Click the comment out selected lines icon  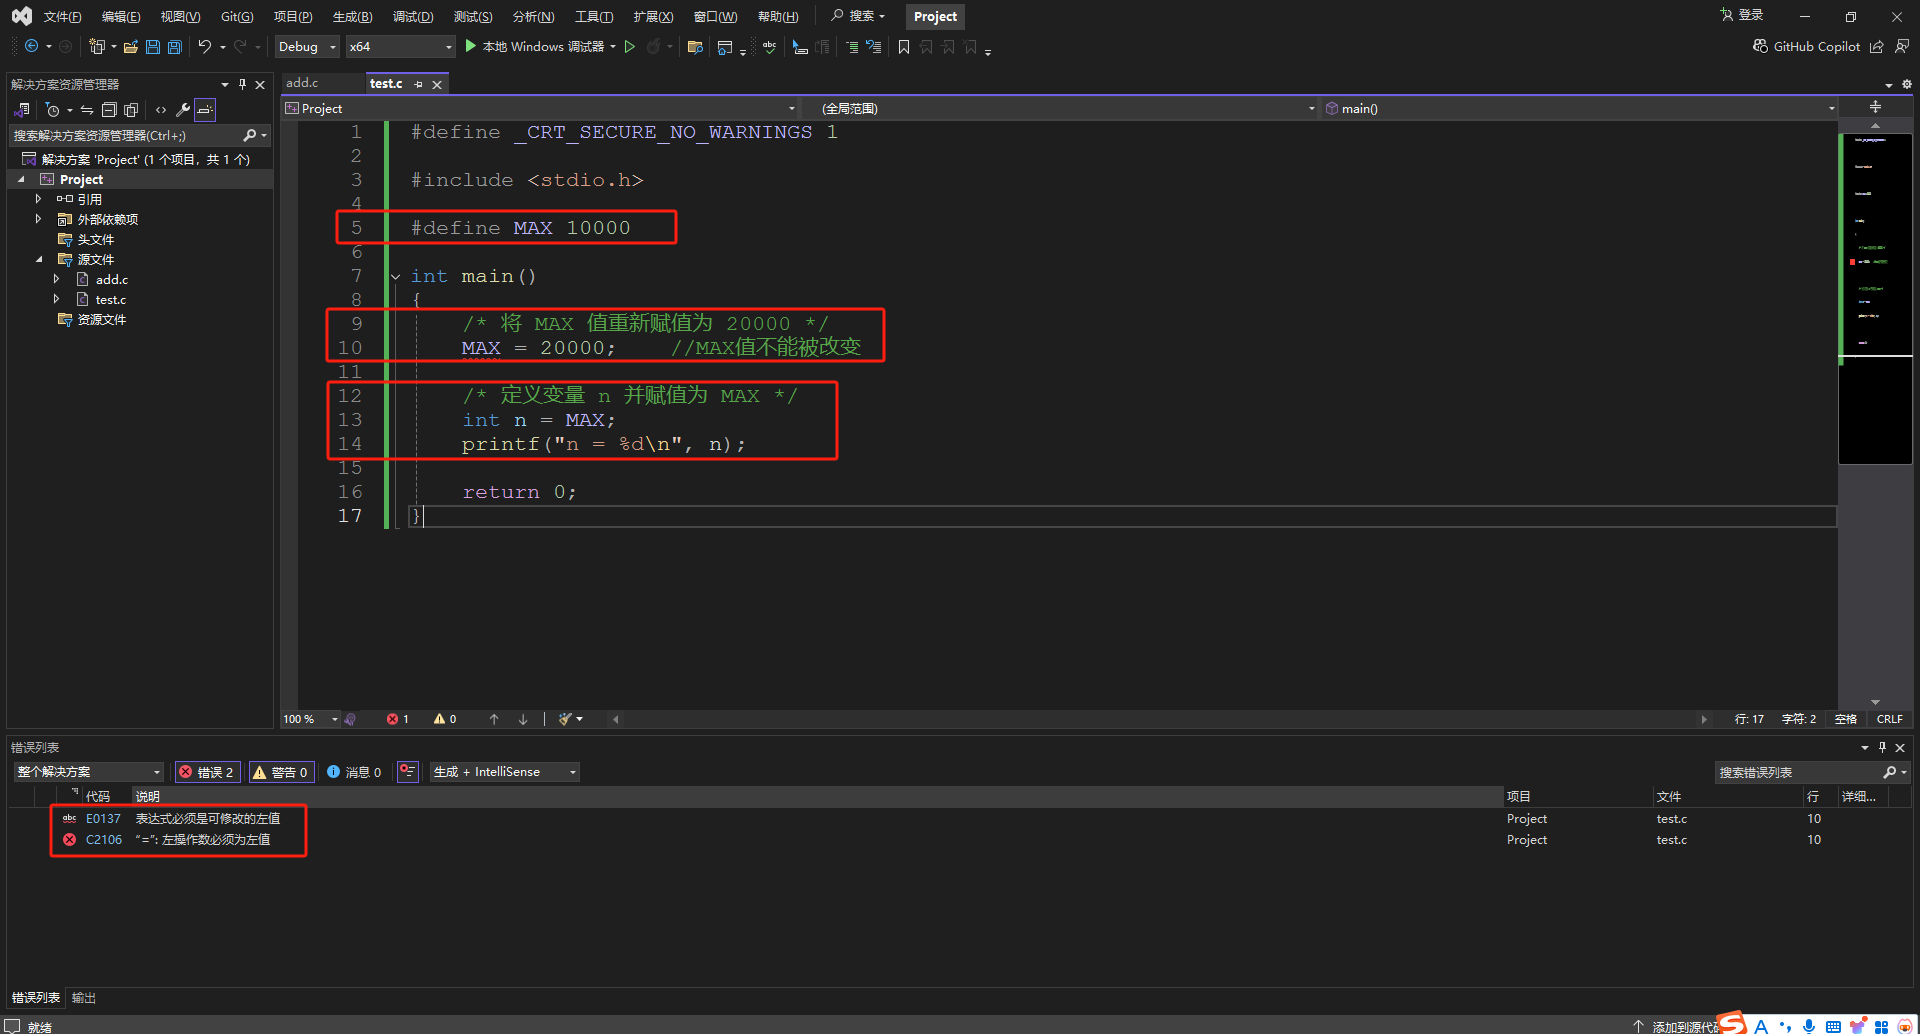tap(852, 46)
